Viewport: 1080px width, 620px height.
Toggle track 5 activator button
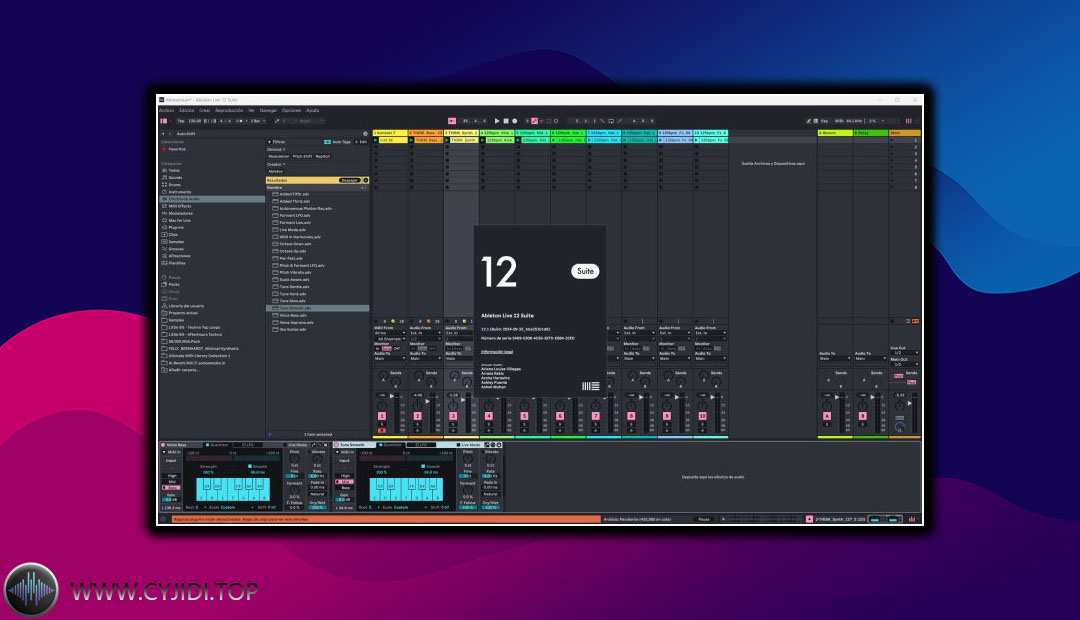point(524,416)
